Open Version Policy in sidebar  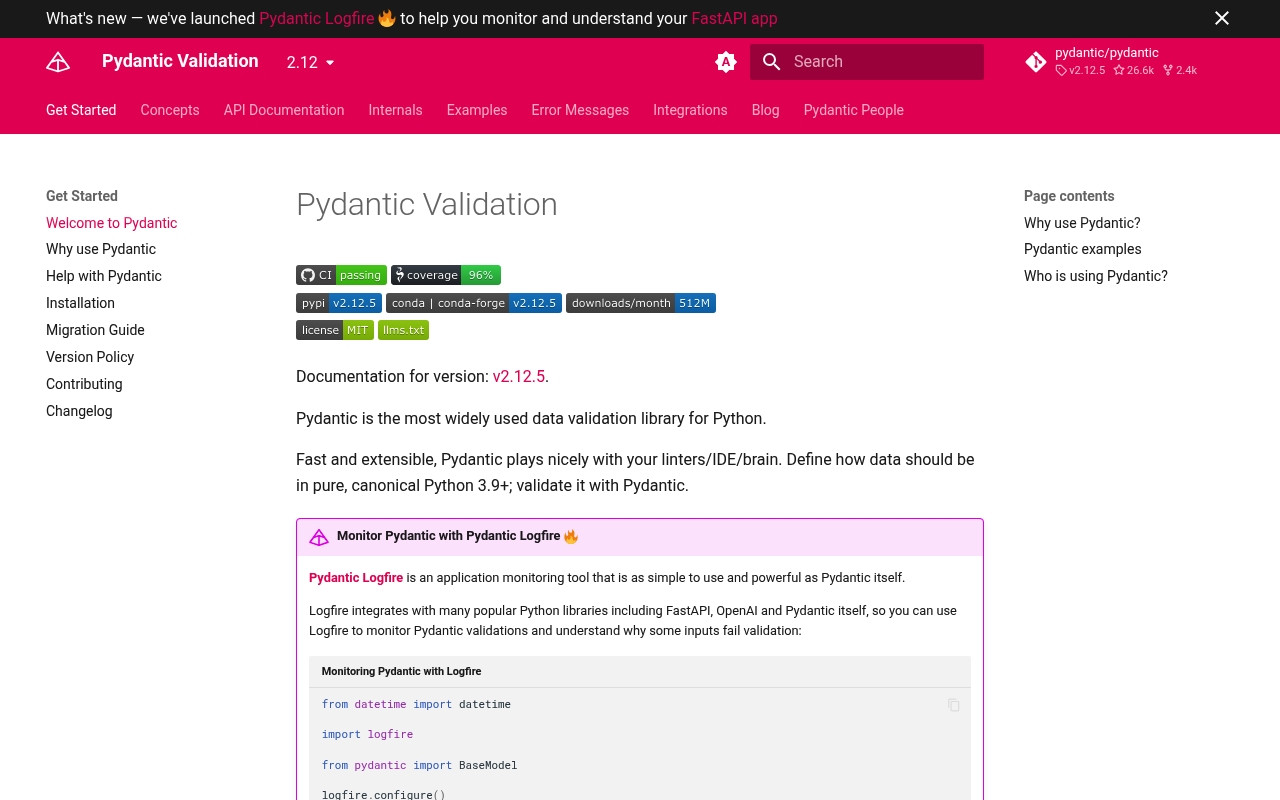(90, 357)
